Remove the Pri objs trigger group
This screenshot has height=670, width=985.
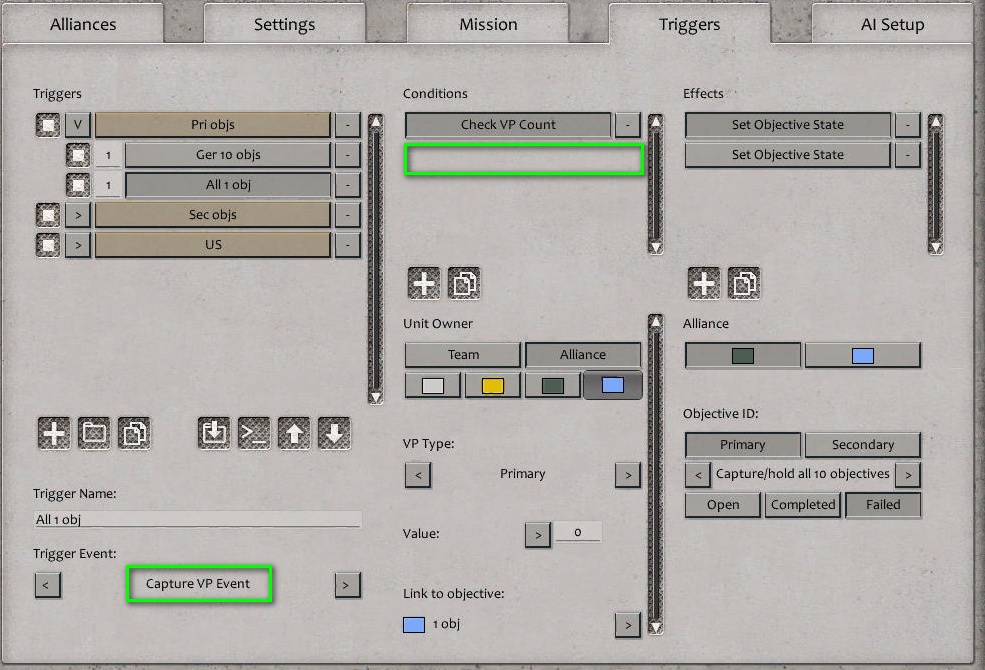[347, 125]
